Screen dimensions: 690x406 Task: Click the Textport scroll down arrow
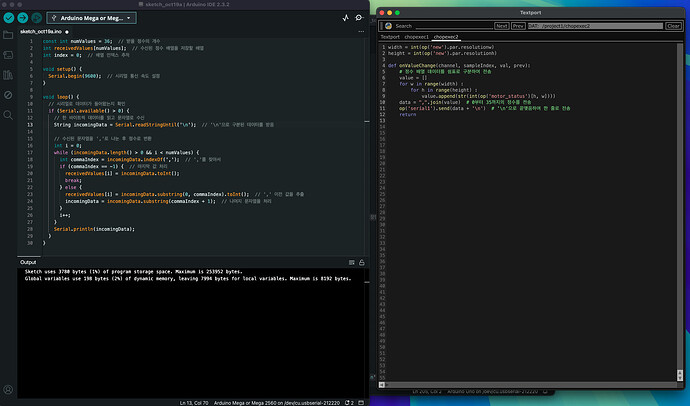coord(680,378)
